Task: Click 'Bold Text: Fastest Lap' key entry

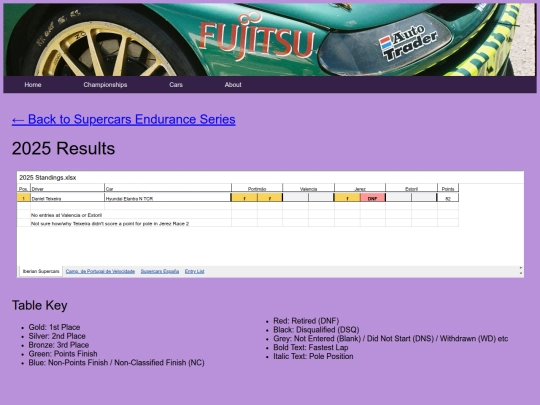Action: click(x=311, y=347)
